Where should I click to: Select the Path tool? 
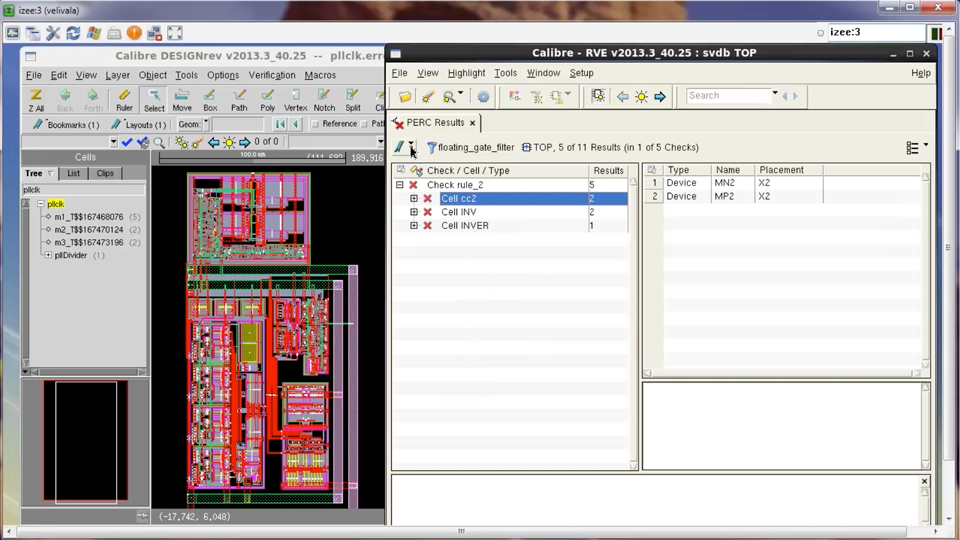239,100
